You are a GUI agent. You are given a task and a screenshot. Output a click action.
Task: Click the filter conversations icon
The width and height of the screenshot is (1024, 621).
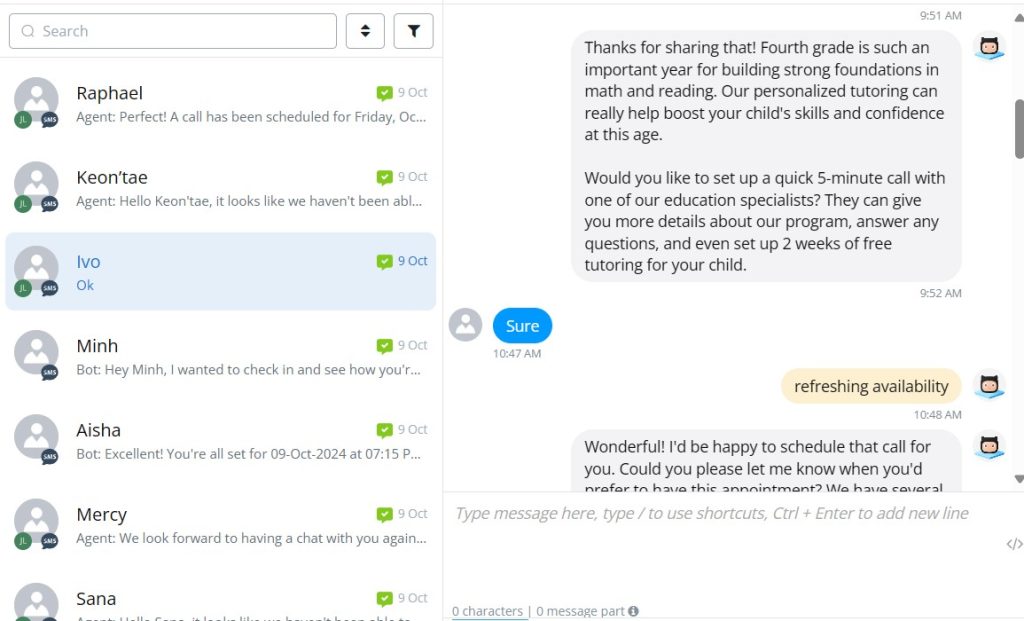pyautogui.click(x=414, y=31)
